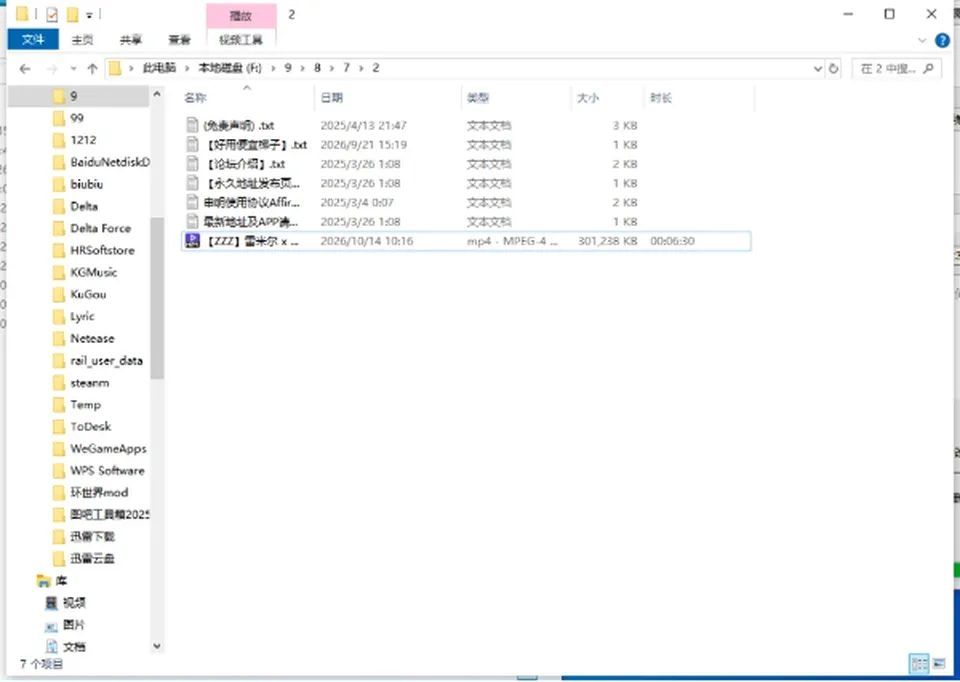The width and height of the screenshot is (960, 682).
Task: Expand the breadcrumb chevron after 此电脑
Action: tap(187, 68)
